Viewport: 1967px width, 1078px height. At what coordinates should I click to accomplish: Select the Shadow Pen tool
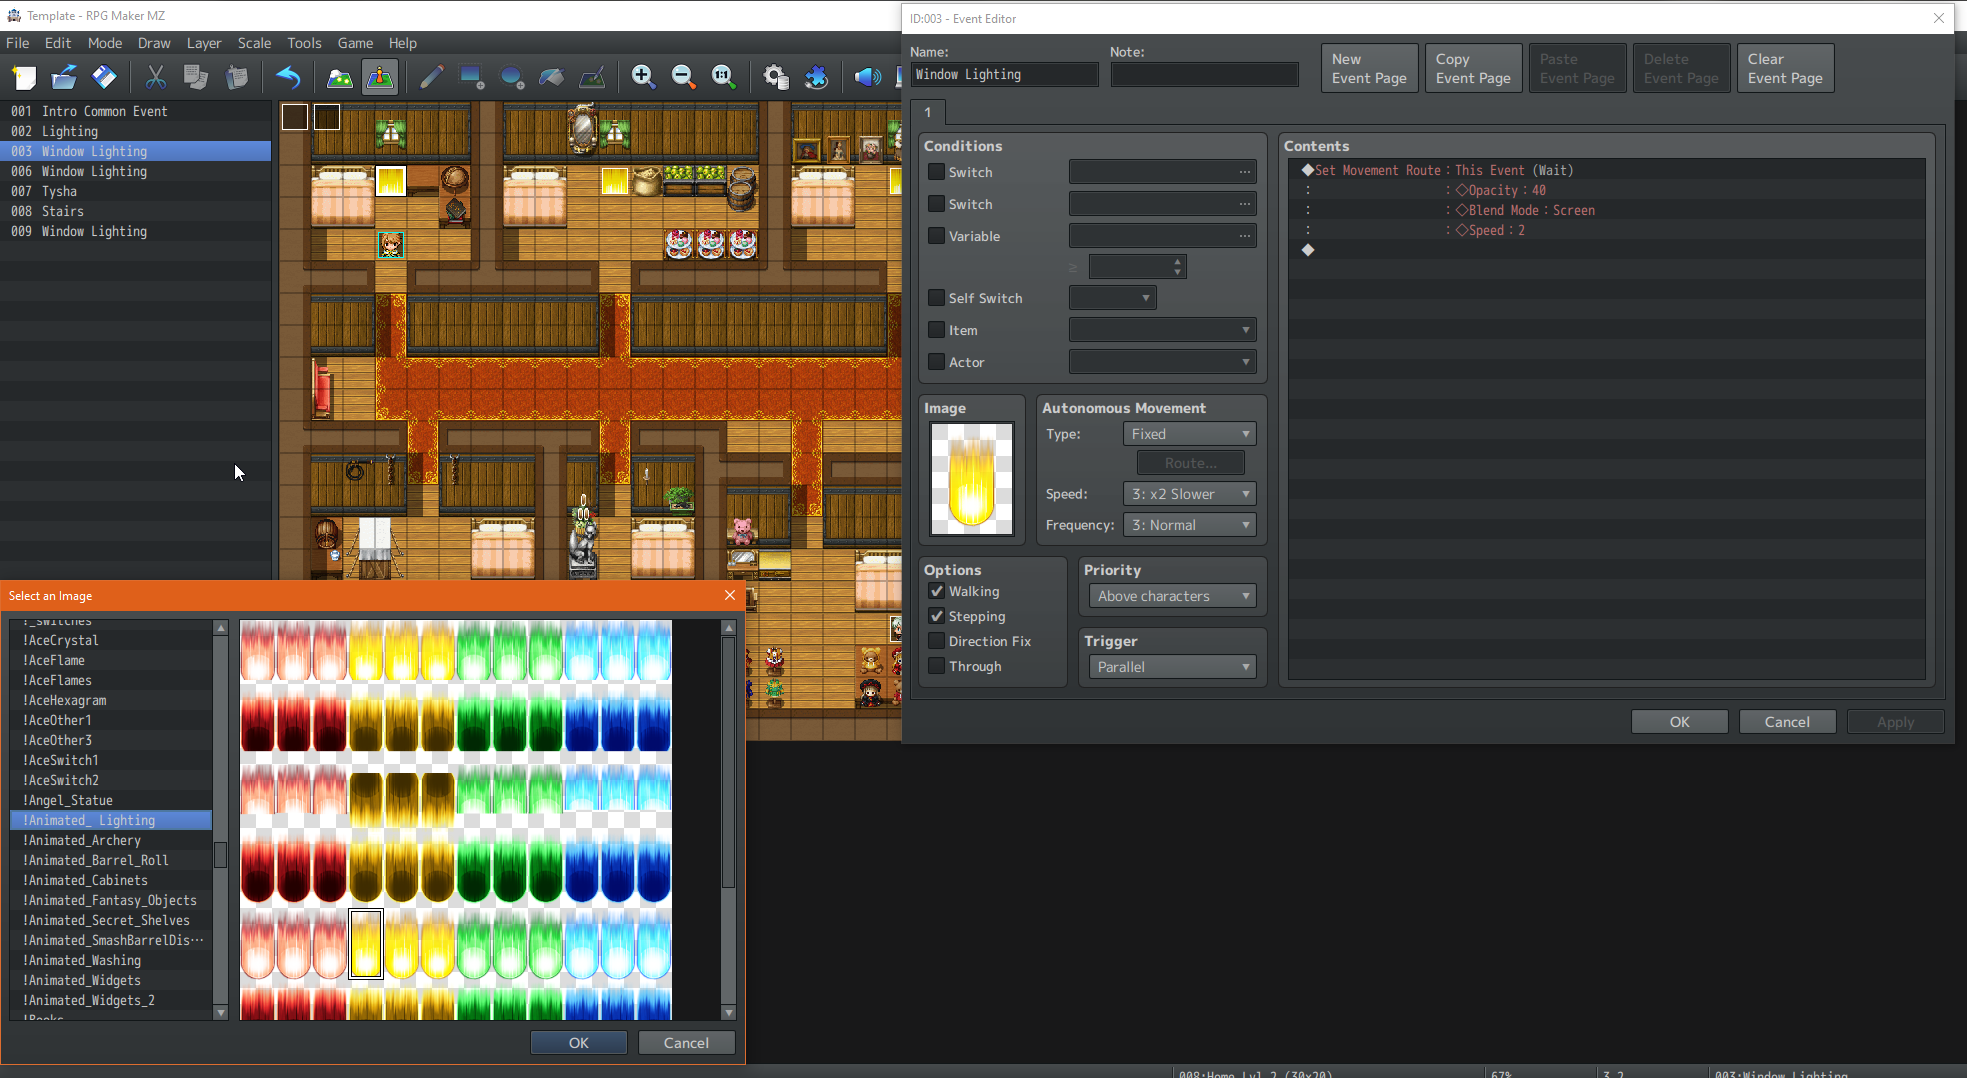tap(592, 77)
